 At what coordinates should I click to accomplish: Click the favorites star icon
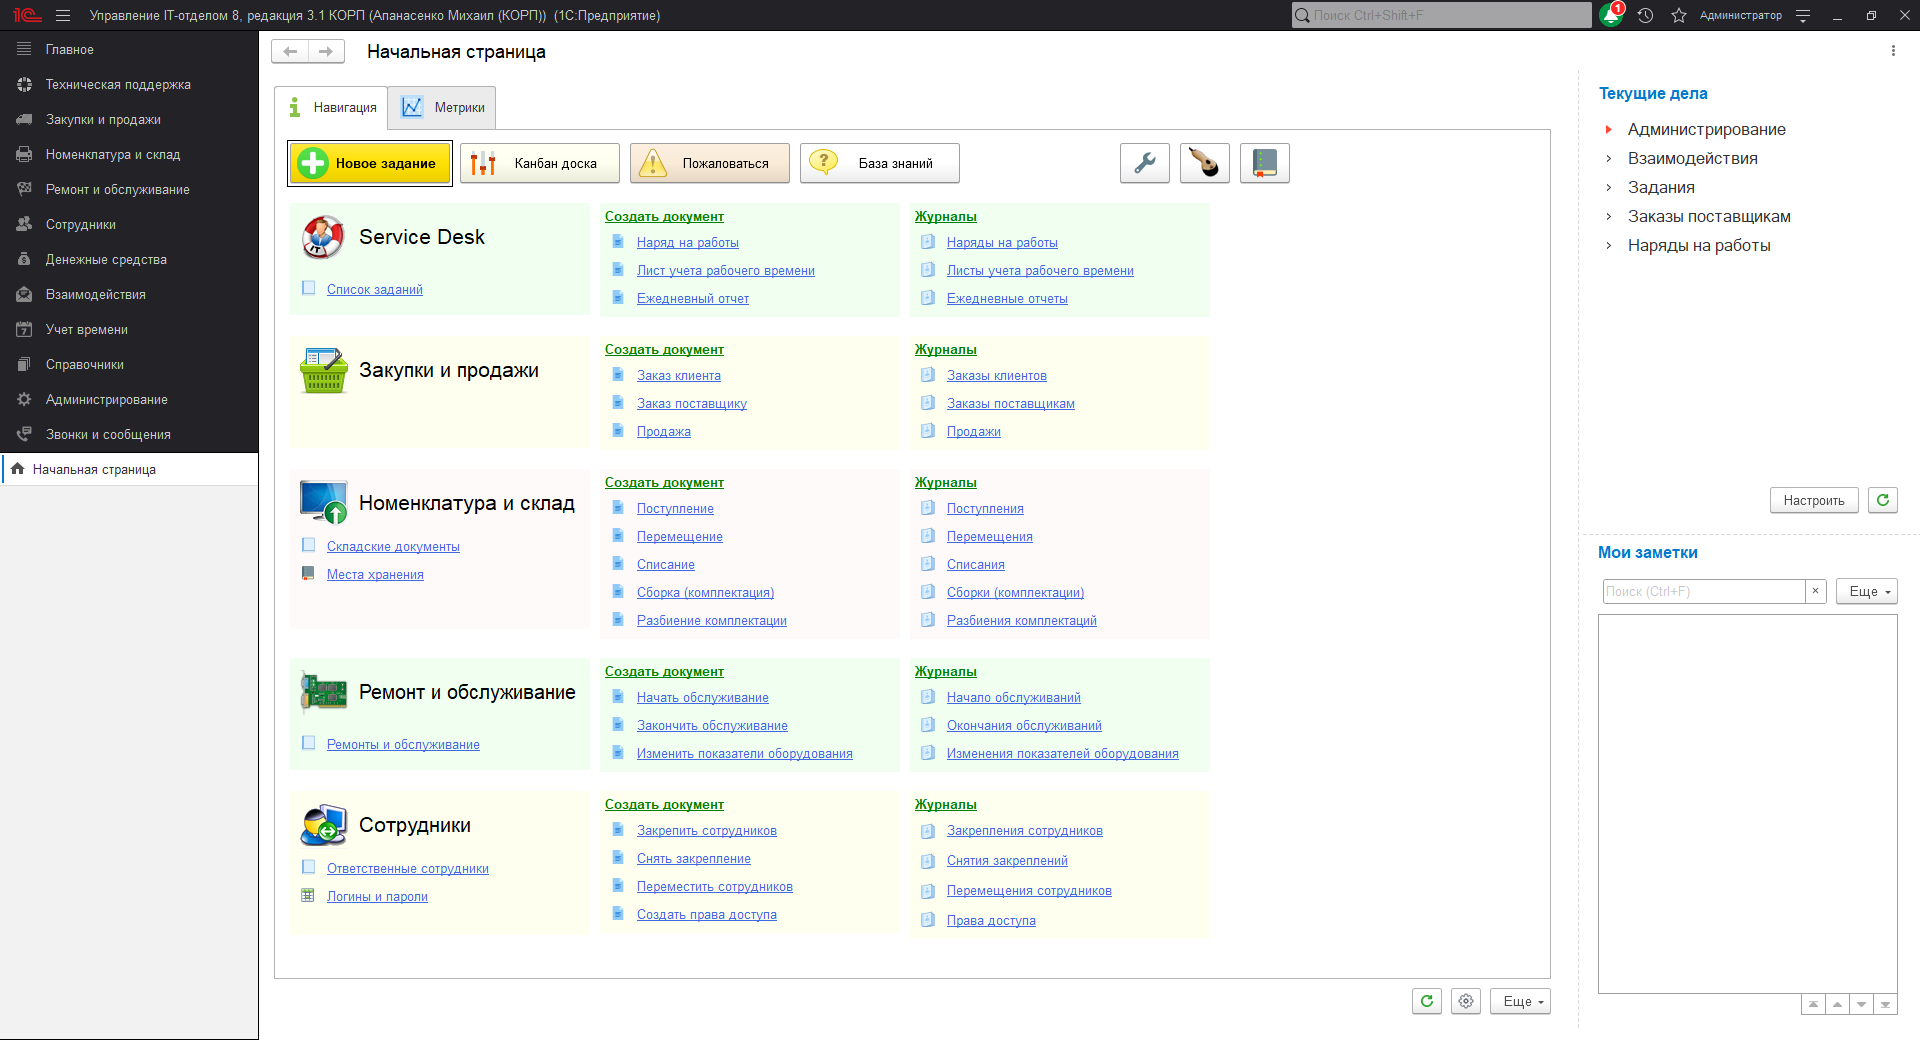(x=1679, y=15)
